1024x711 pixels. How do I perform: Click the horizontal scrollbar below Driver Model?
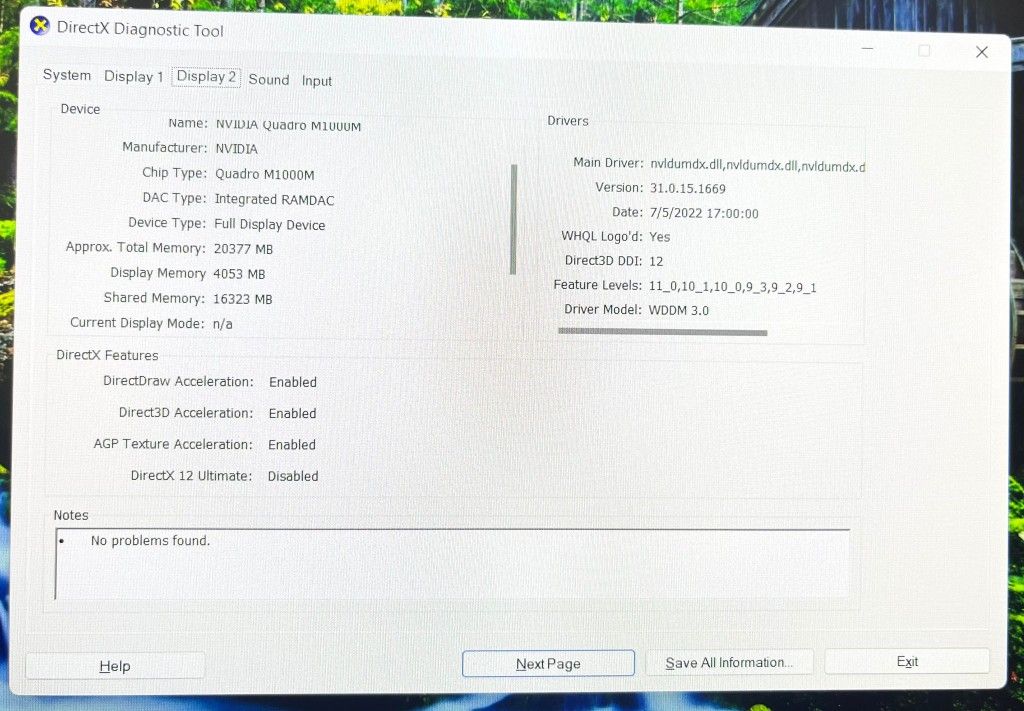(661, 330)
